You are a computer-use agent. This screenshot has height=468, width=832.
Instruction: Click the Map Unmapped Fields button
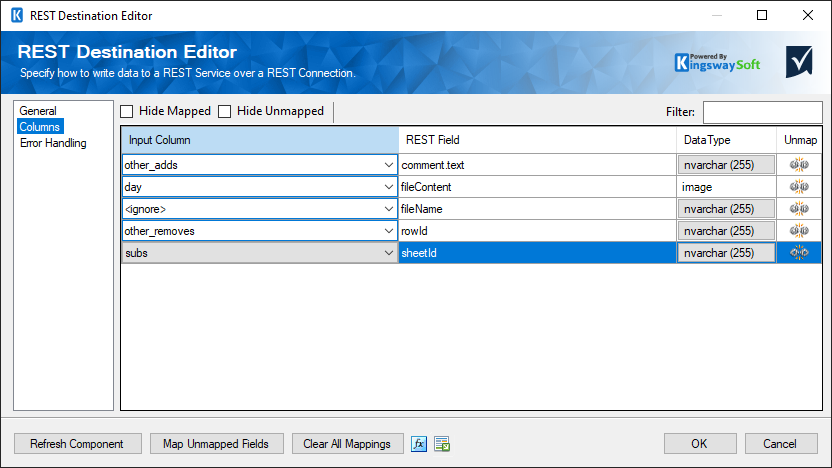(x=217, y=443)
